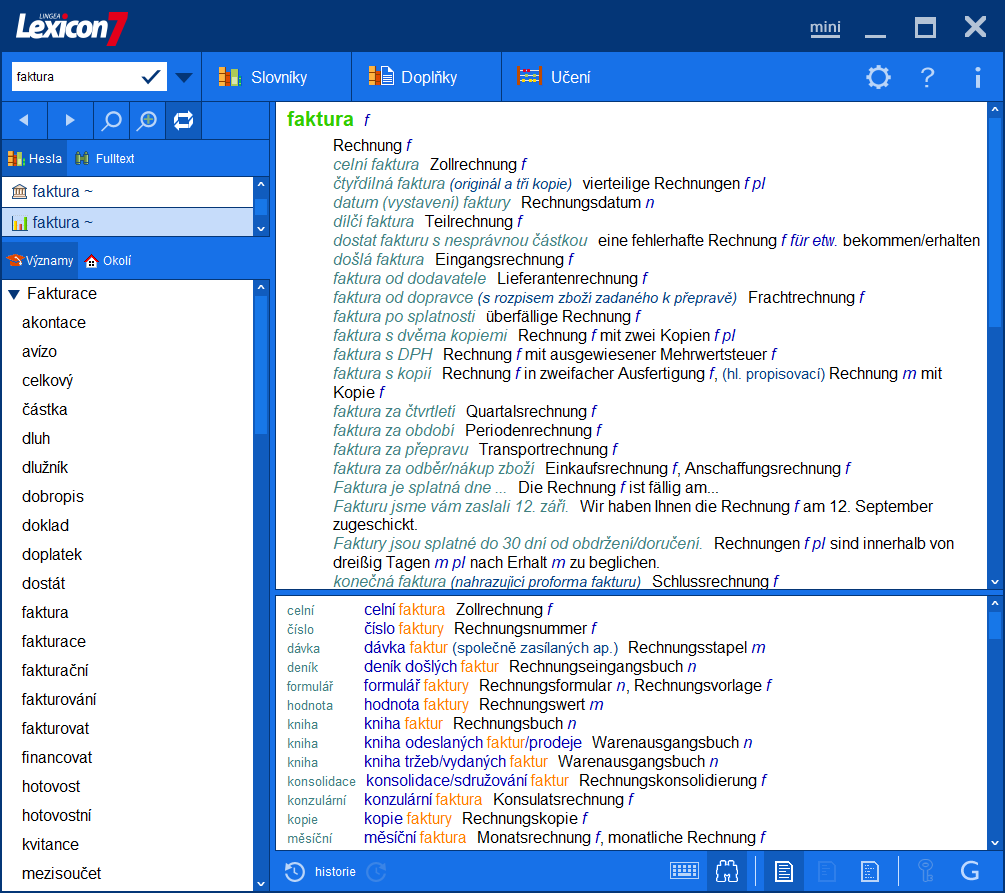Click the green faktura headword
This screenshot has height=893, width=1005.
[x=320, y=119]
